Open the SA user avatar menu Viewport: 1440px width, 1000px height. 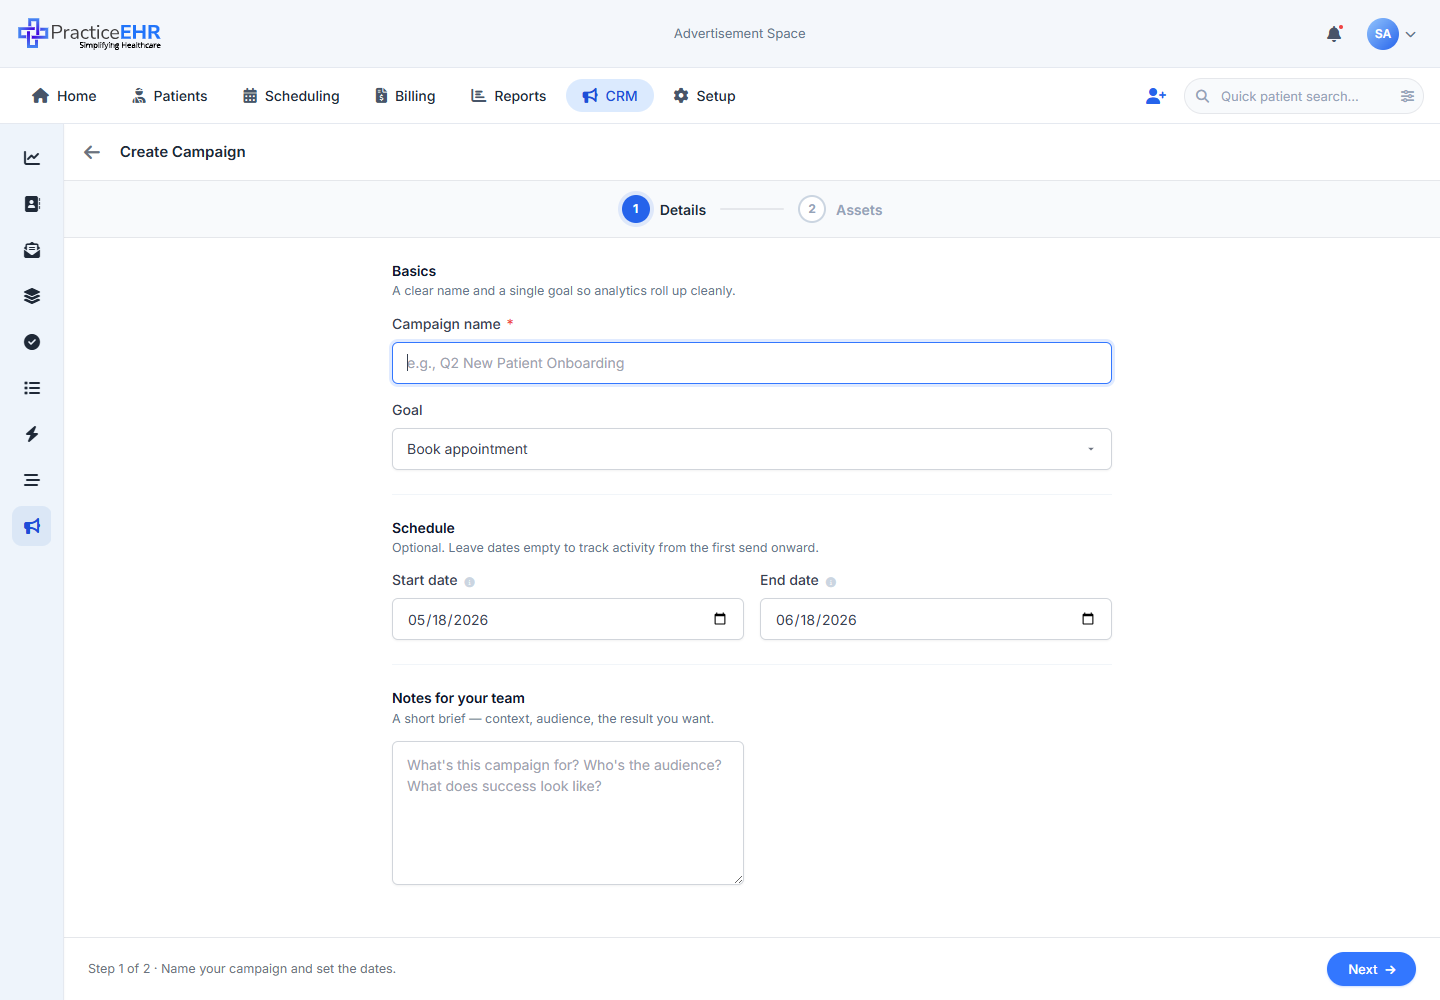click(1382, 34)
